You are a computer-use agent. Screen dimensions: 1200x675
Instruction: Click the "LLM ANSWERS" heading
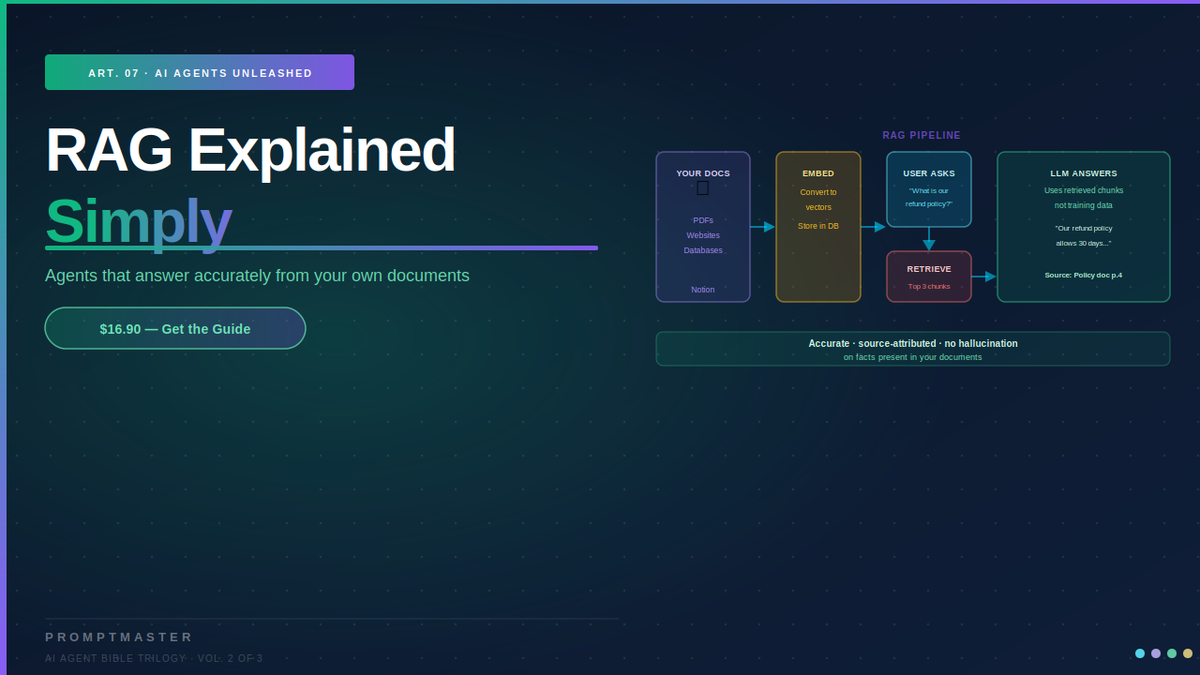point(1084,173)
